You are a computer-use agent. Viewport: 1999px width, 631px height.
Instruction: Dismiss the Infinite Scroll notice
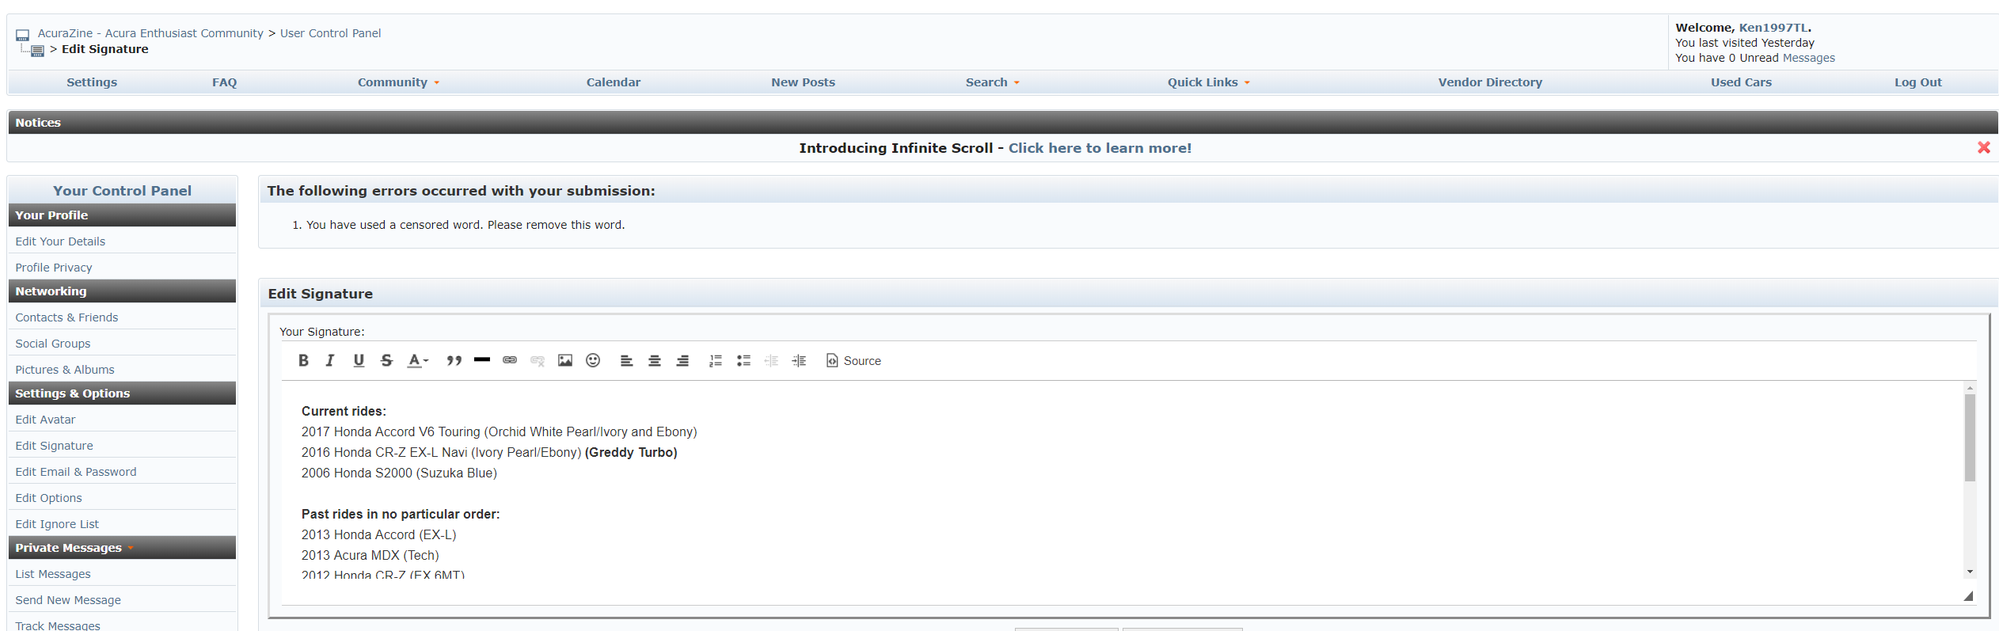click(x=1983, y=148)
